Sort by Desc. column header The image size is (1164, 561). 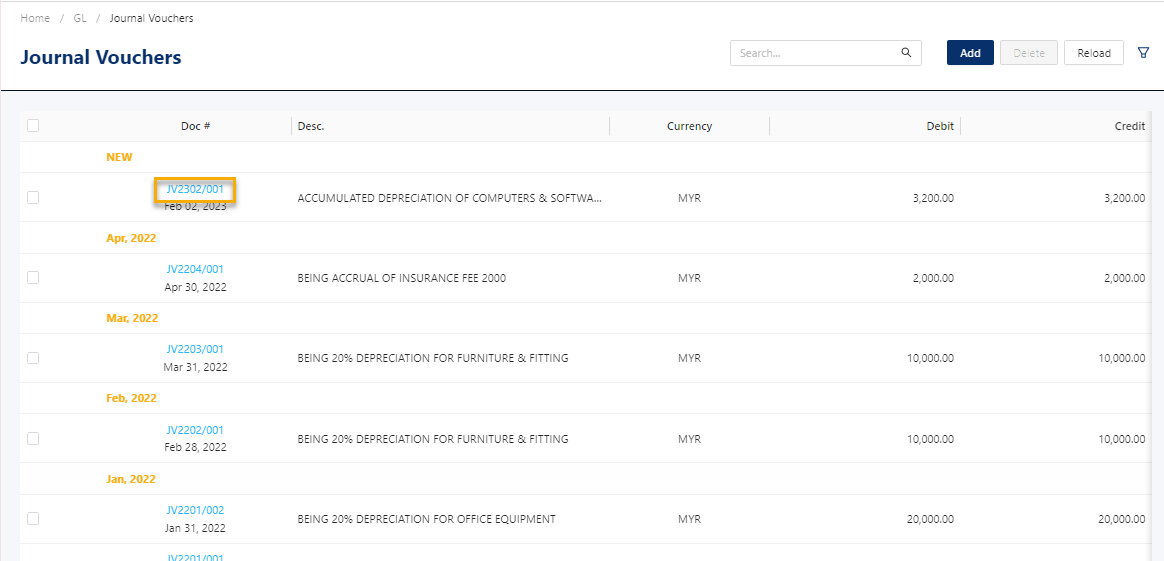[311, 126]
